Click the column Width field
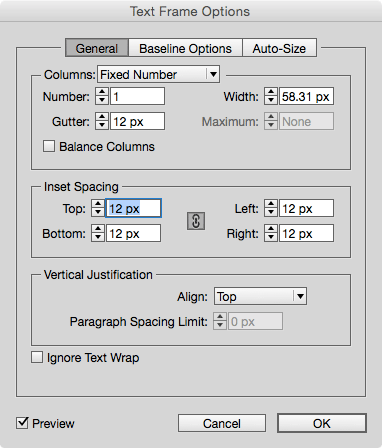This screenshot has width=382, height=448. (x=306, y=96)
